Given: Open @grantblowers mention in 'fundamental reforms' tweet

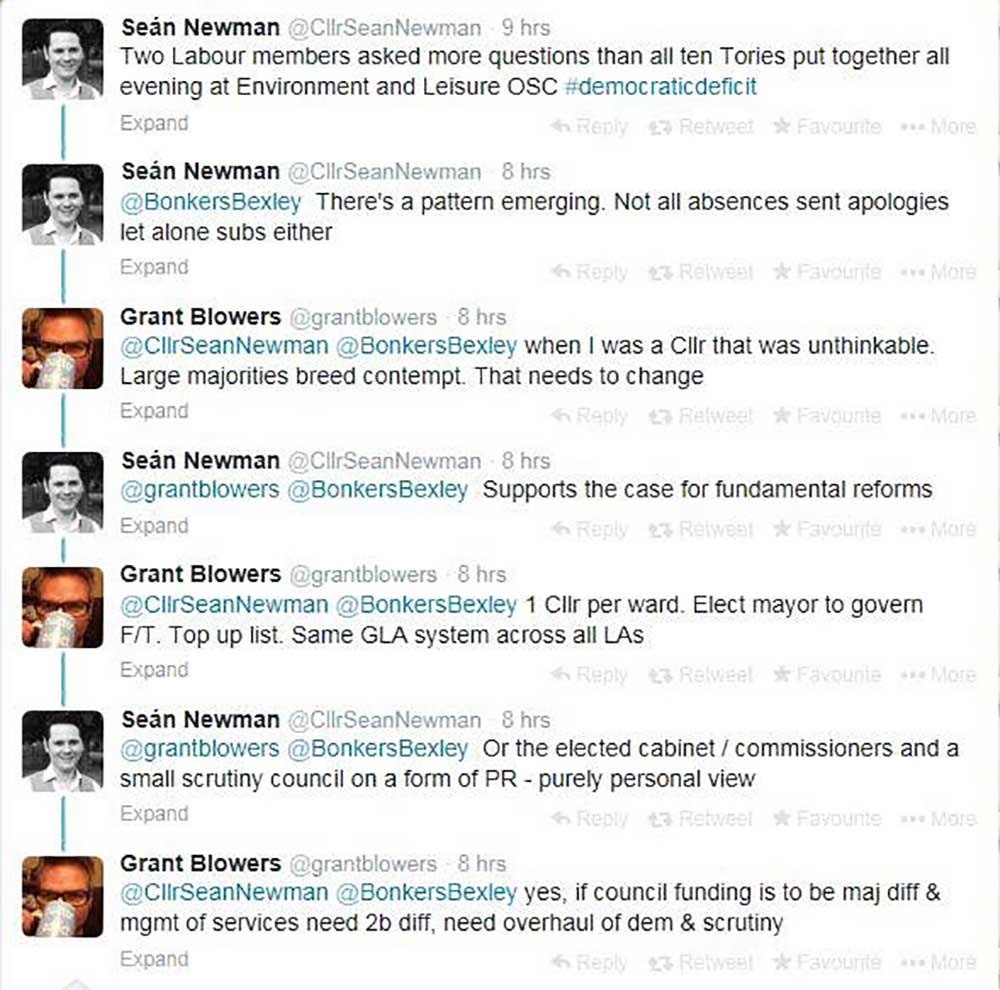Looking at the screenshot, I should click(x=200, y=490).
